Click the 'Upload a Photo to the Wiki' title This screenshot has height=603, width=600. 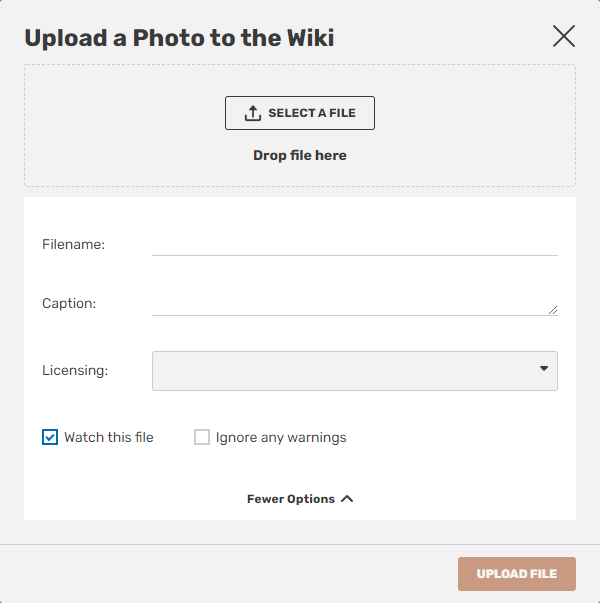179,38
